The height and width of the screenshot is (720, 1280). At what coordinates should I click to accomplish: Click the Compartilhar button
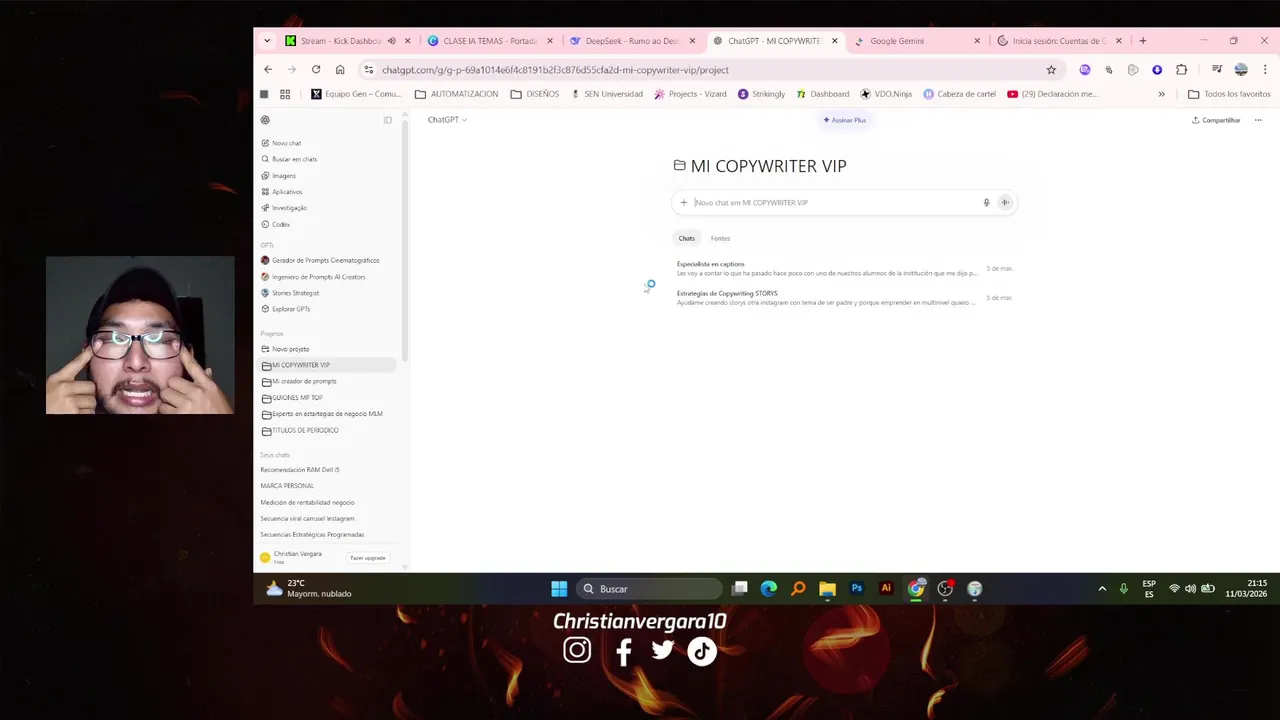coord(1216,120)
